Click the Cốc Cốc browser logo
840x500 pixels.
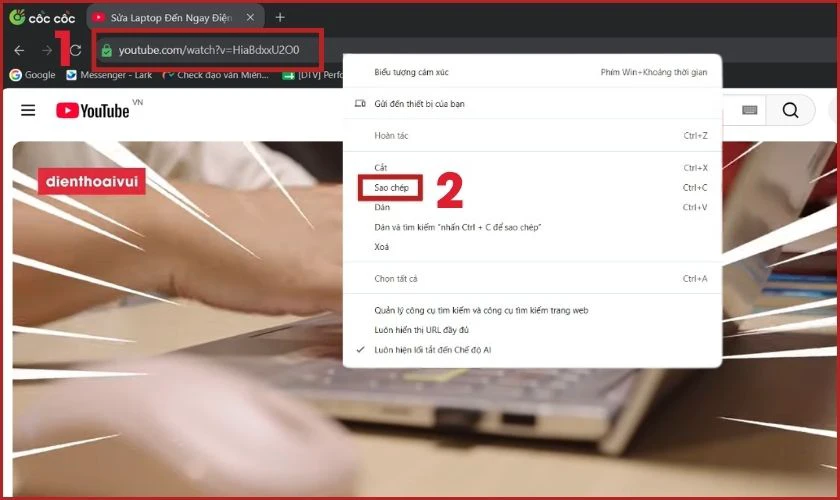tap(42, 17)
